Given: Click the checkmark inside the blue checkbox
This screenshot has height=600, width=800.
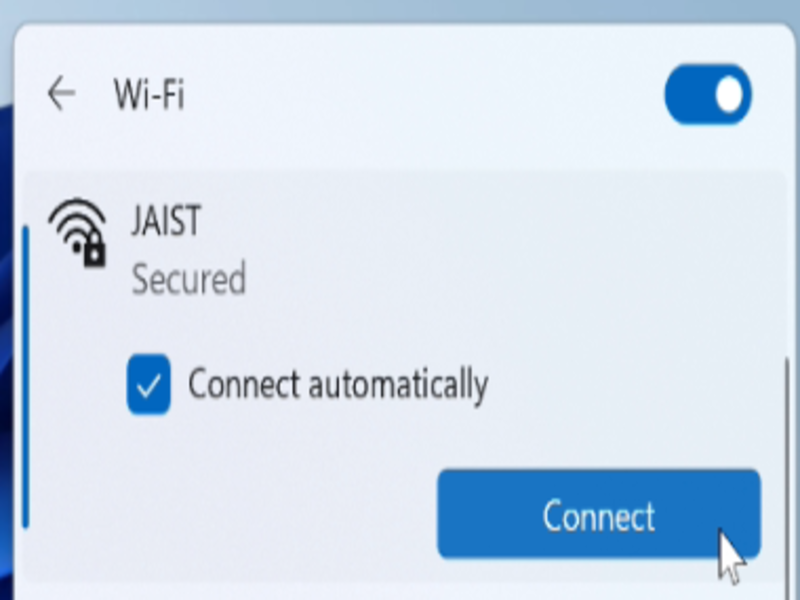Looking at the screenshot, I should point(148,386).
